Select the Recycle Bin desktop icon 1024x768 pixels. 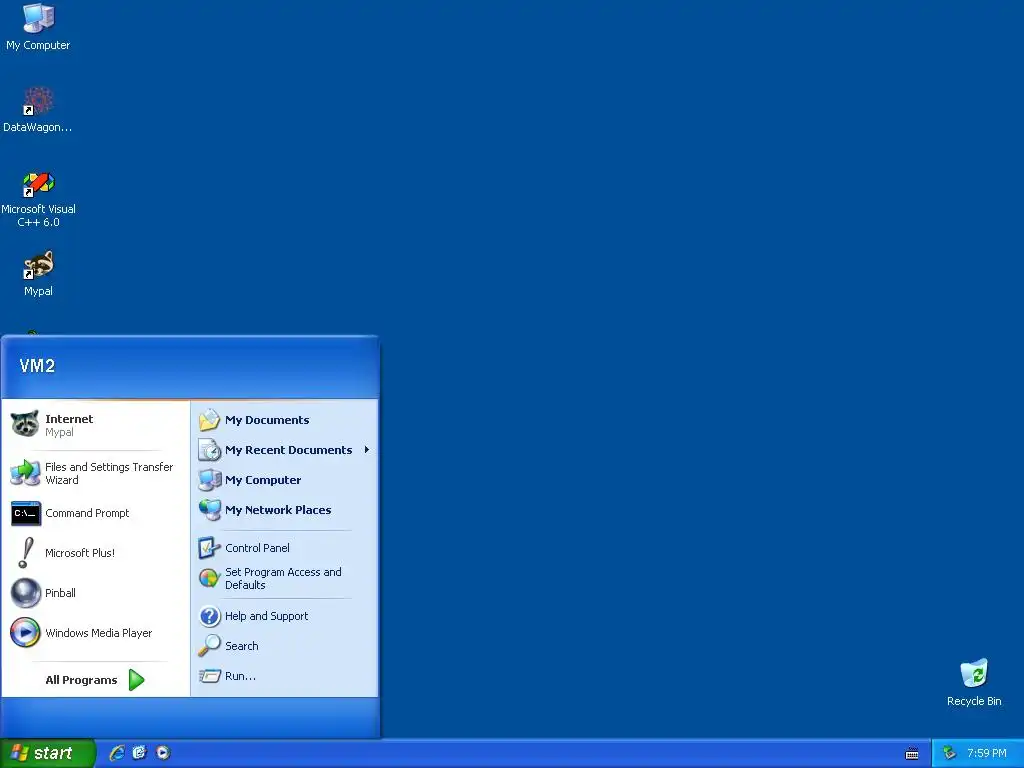(x=974, y=682)
